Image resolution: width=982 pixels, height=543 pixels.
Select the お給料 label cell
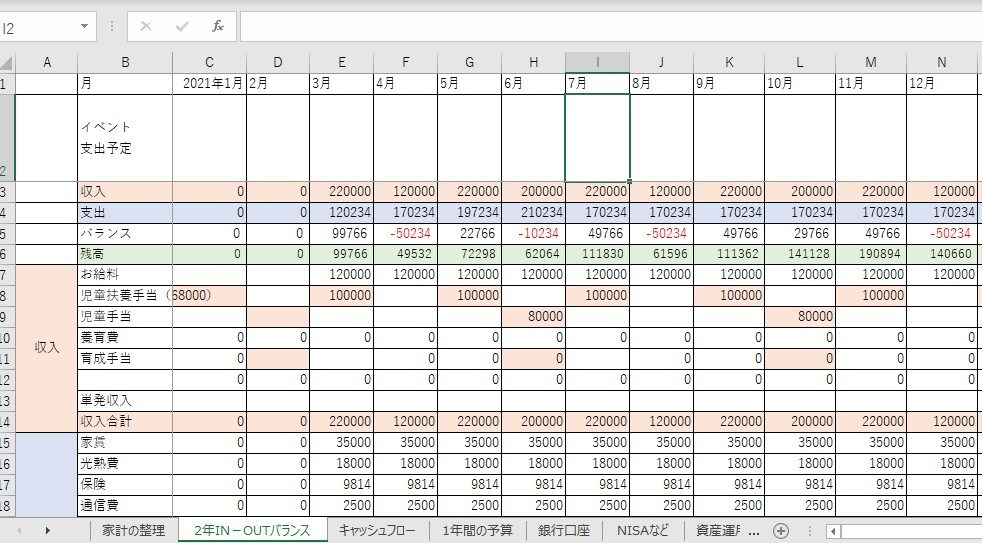[x=125, y=274]
